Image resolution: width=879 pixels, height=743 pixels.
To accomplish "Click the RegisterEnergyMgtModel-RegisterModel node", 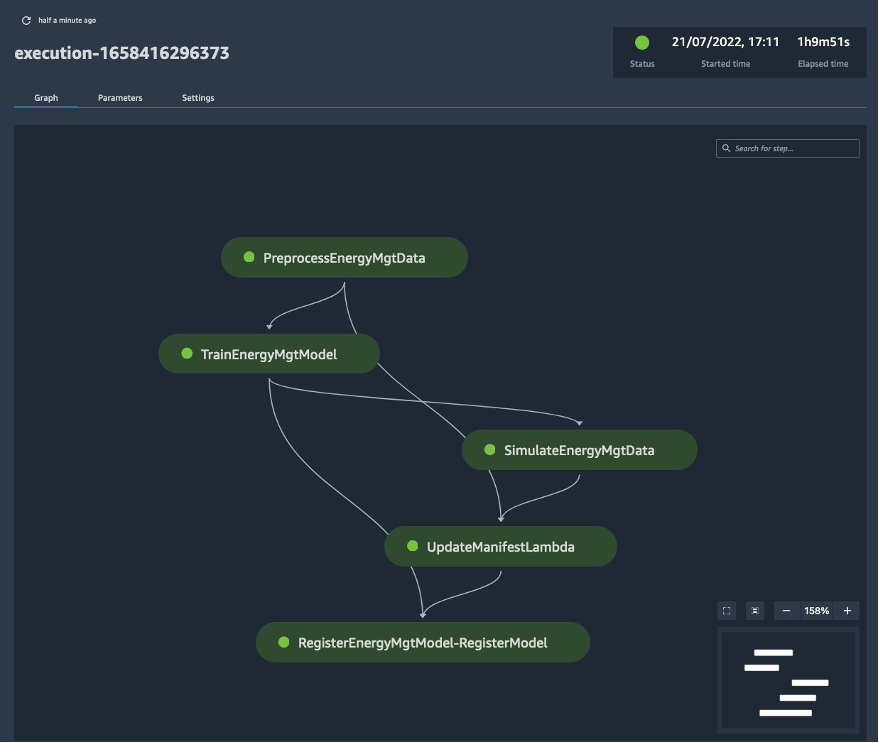I will (422, 642).
